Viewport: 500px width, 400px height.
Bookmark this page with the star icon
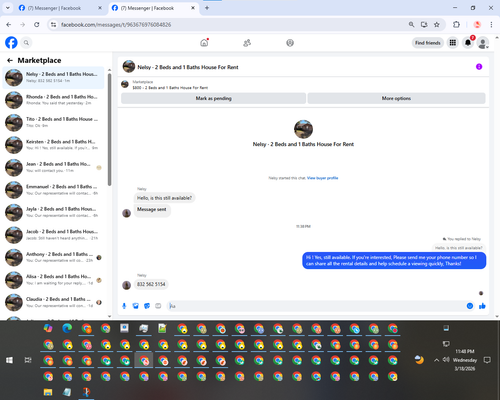point(437,24)
